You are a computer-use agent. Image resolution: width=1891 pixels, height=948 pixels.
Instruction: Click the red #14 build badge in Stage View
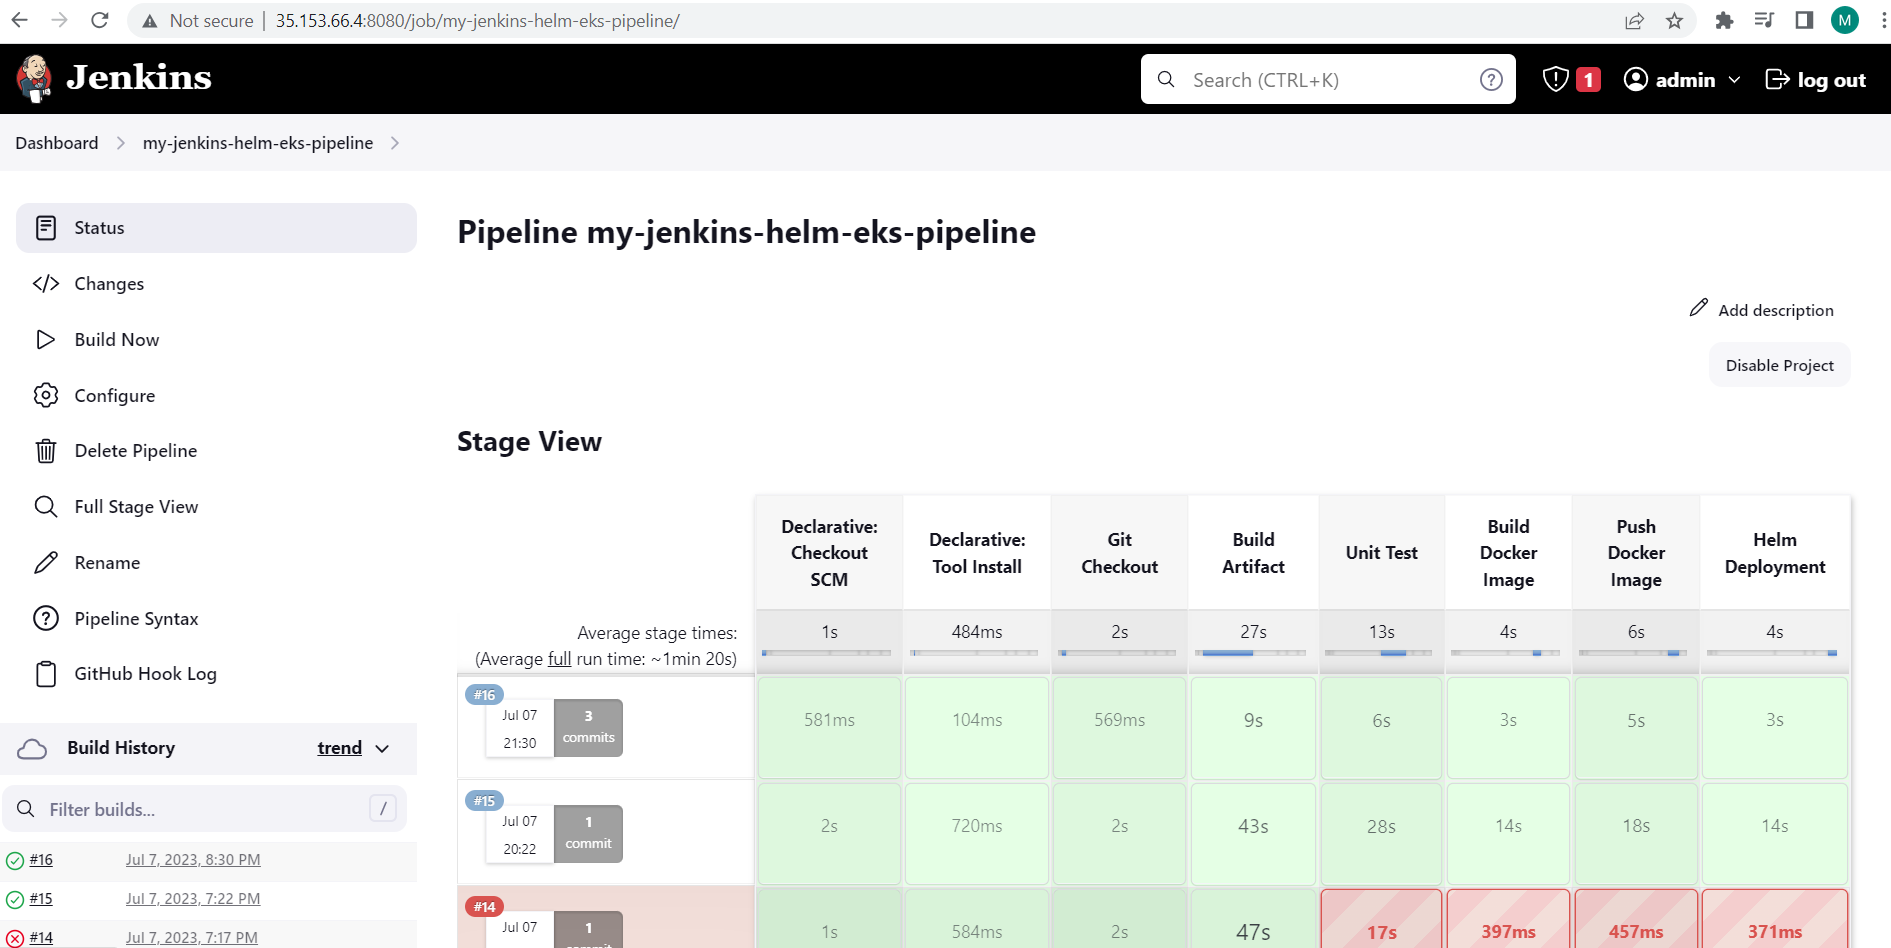485,907
